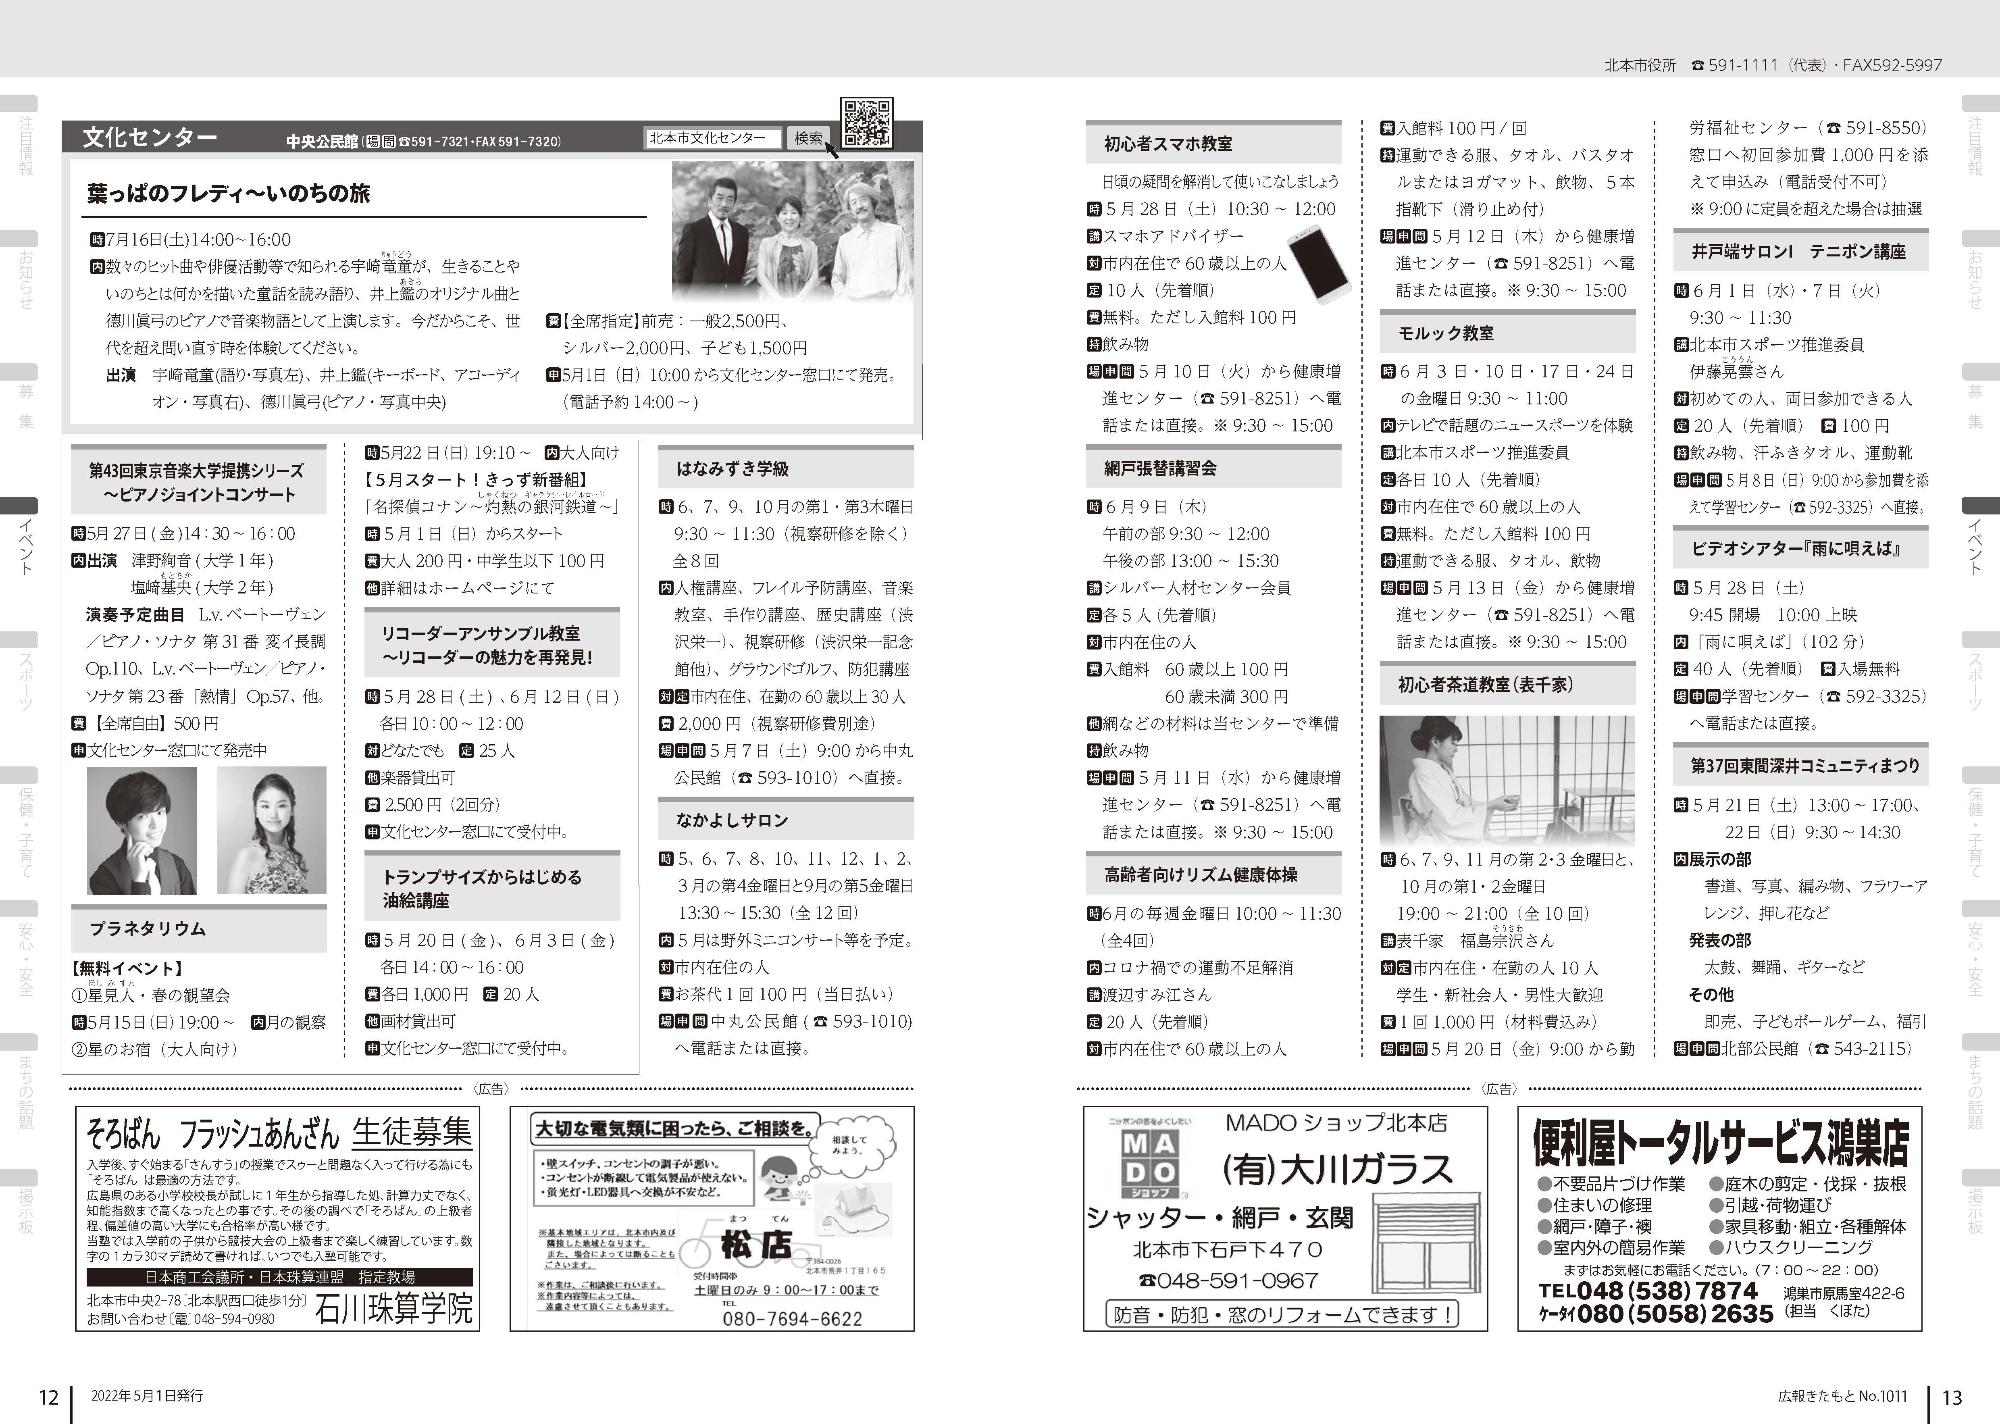
Task: Click the male pianist portrait photo
Action: coord(142,830)
